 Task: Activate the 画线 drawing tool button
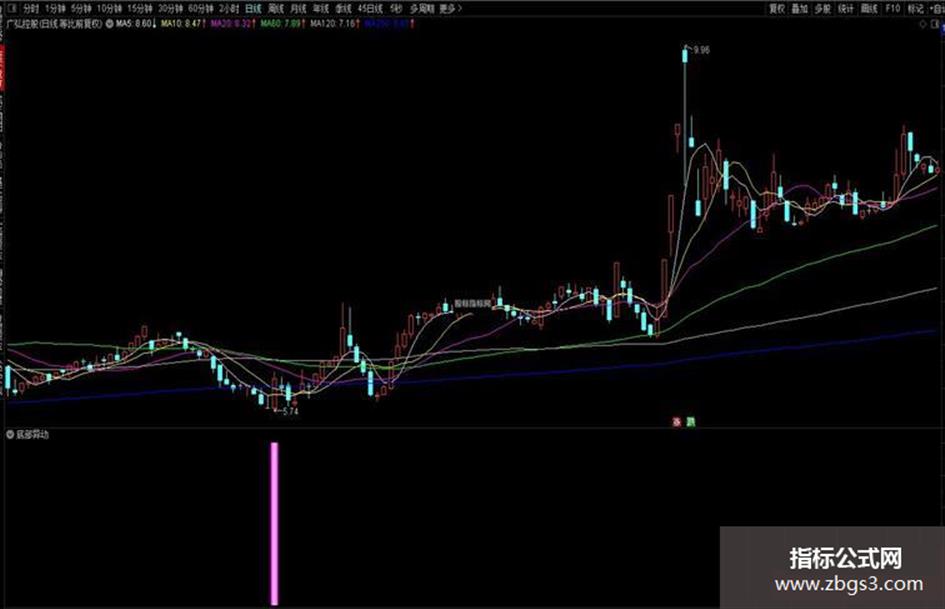point(869,8)
